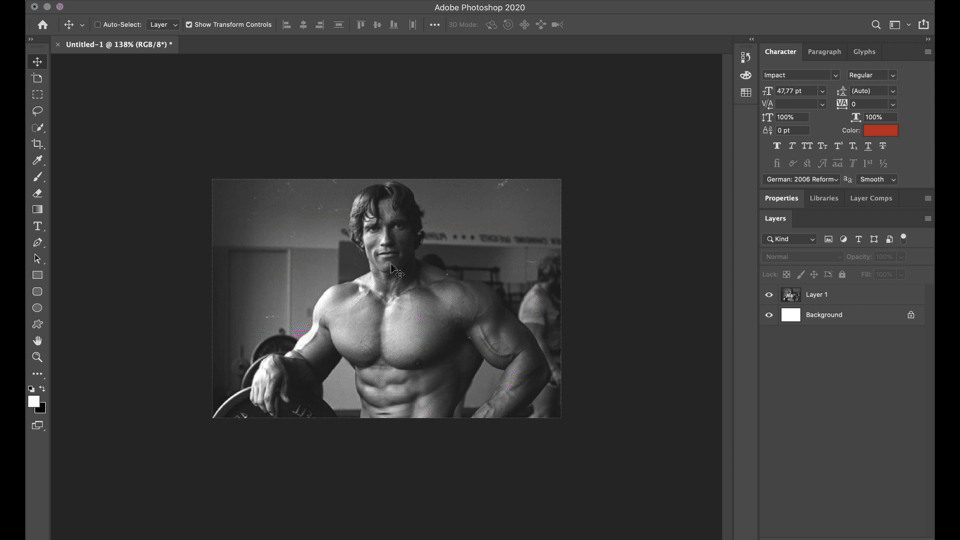Select the Hand tool
Screen dimensions: 960x540
pos(37,341)
